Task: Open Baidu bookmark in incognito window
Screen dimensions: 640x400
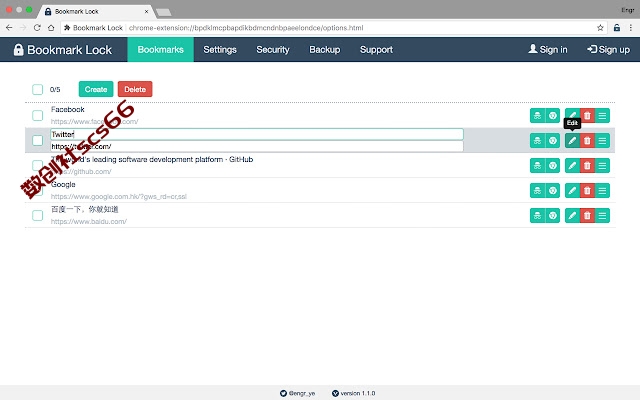Action: pyautogui.click(x=537, y=216)
